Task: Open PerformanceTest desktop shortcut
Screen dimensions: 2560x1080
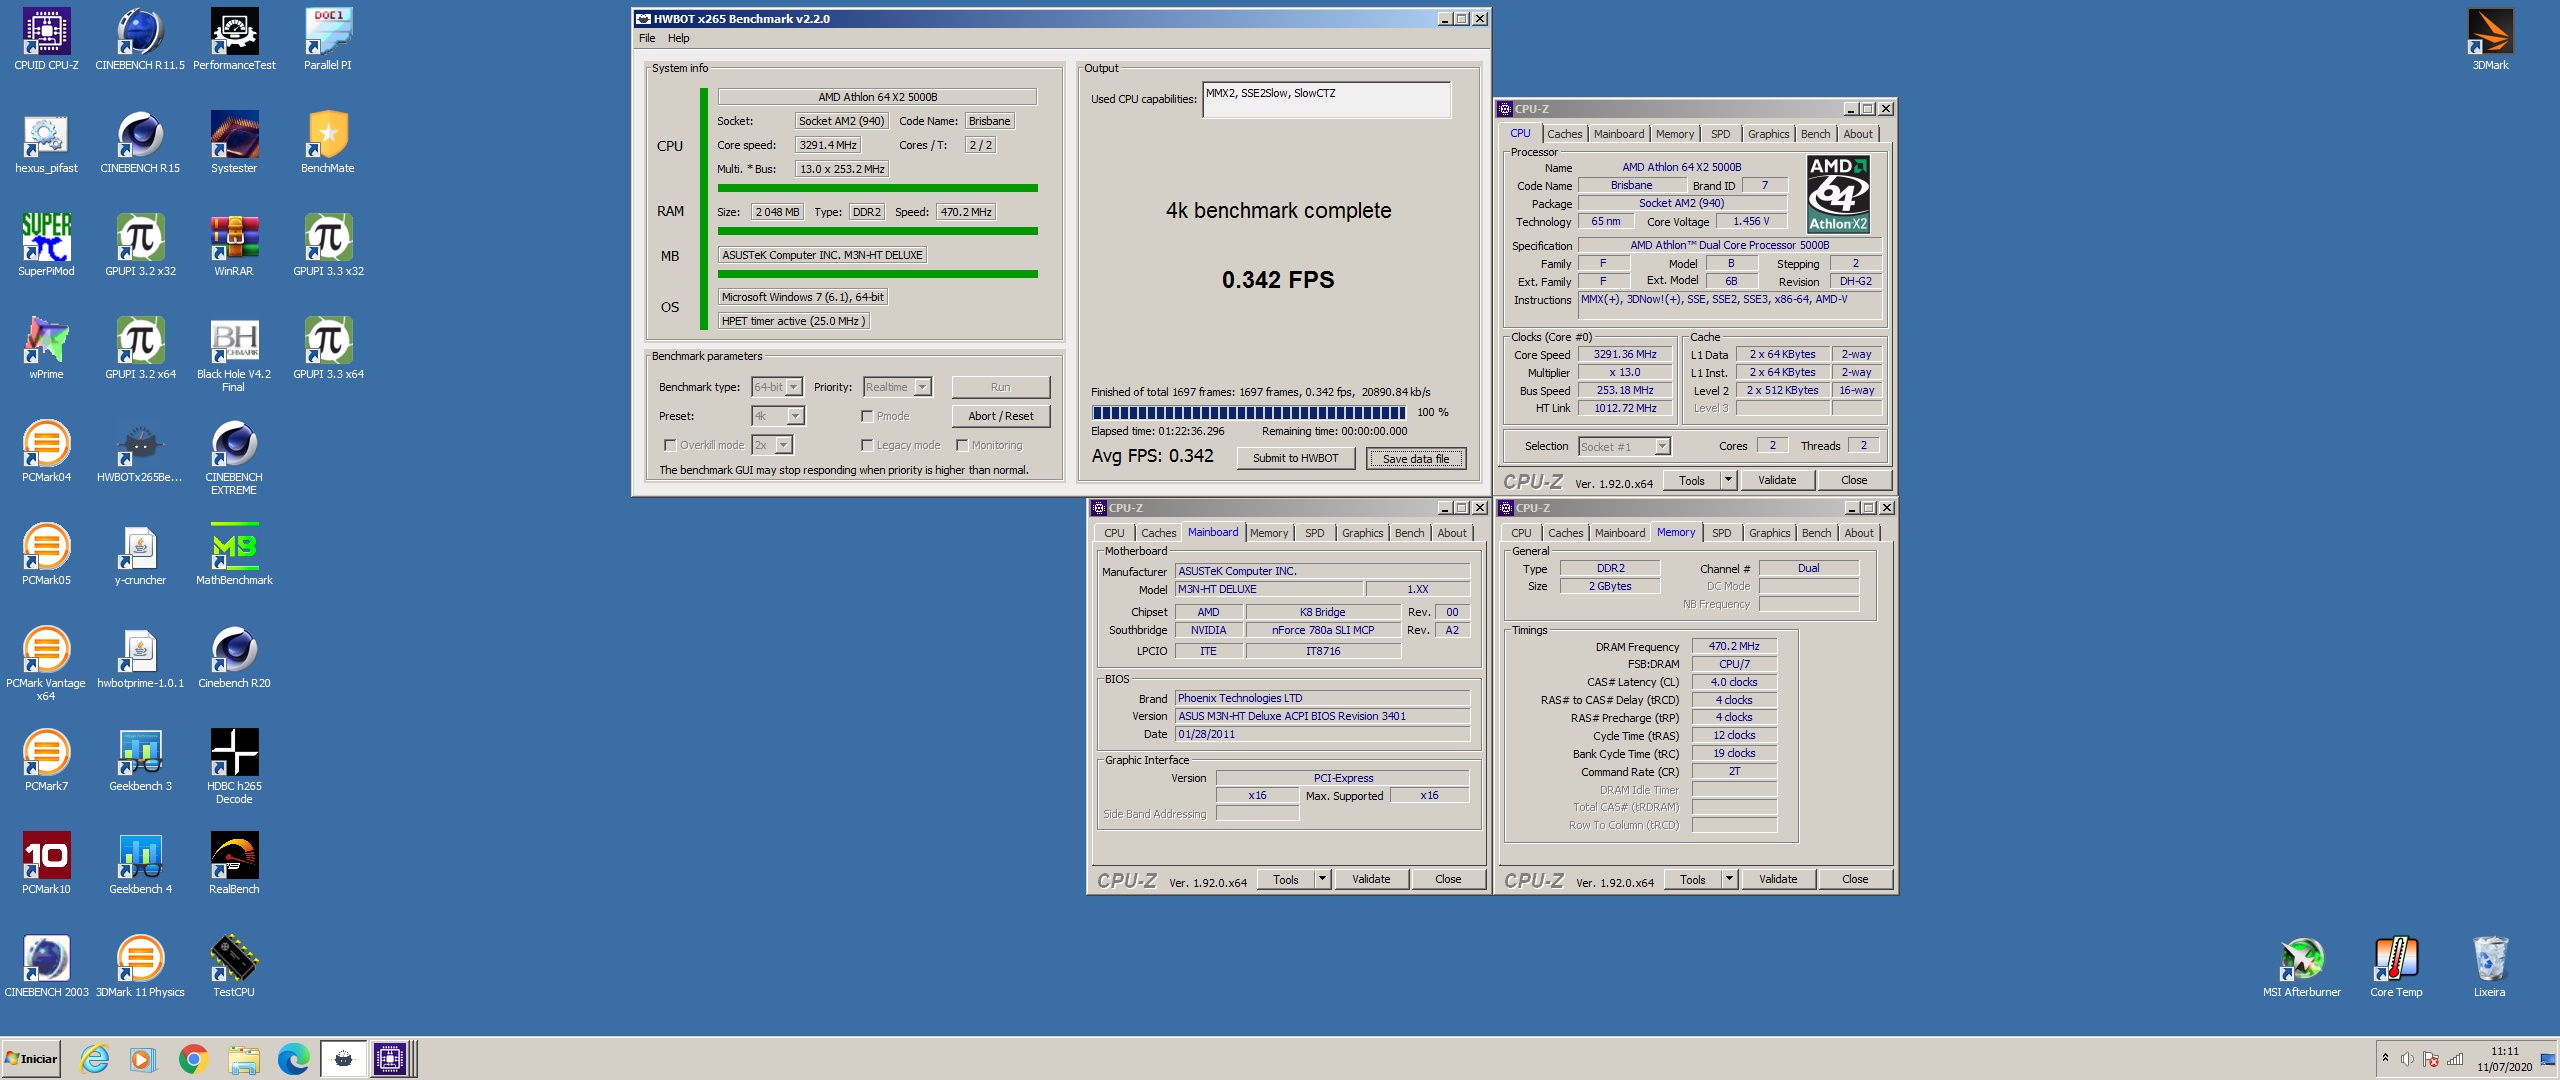Action: [234, 39]
